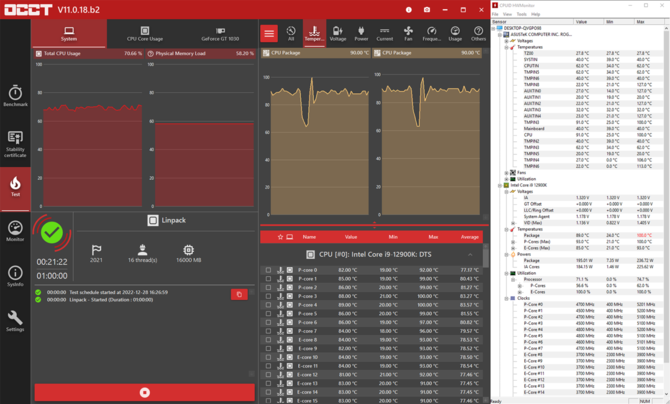Viewport: 670px width, 404px height.
Task: Select Current sensor filter
Action: point(385,33)
